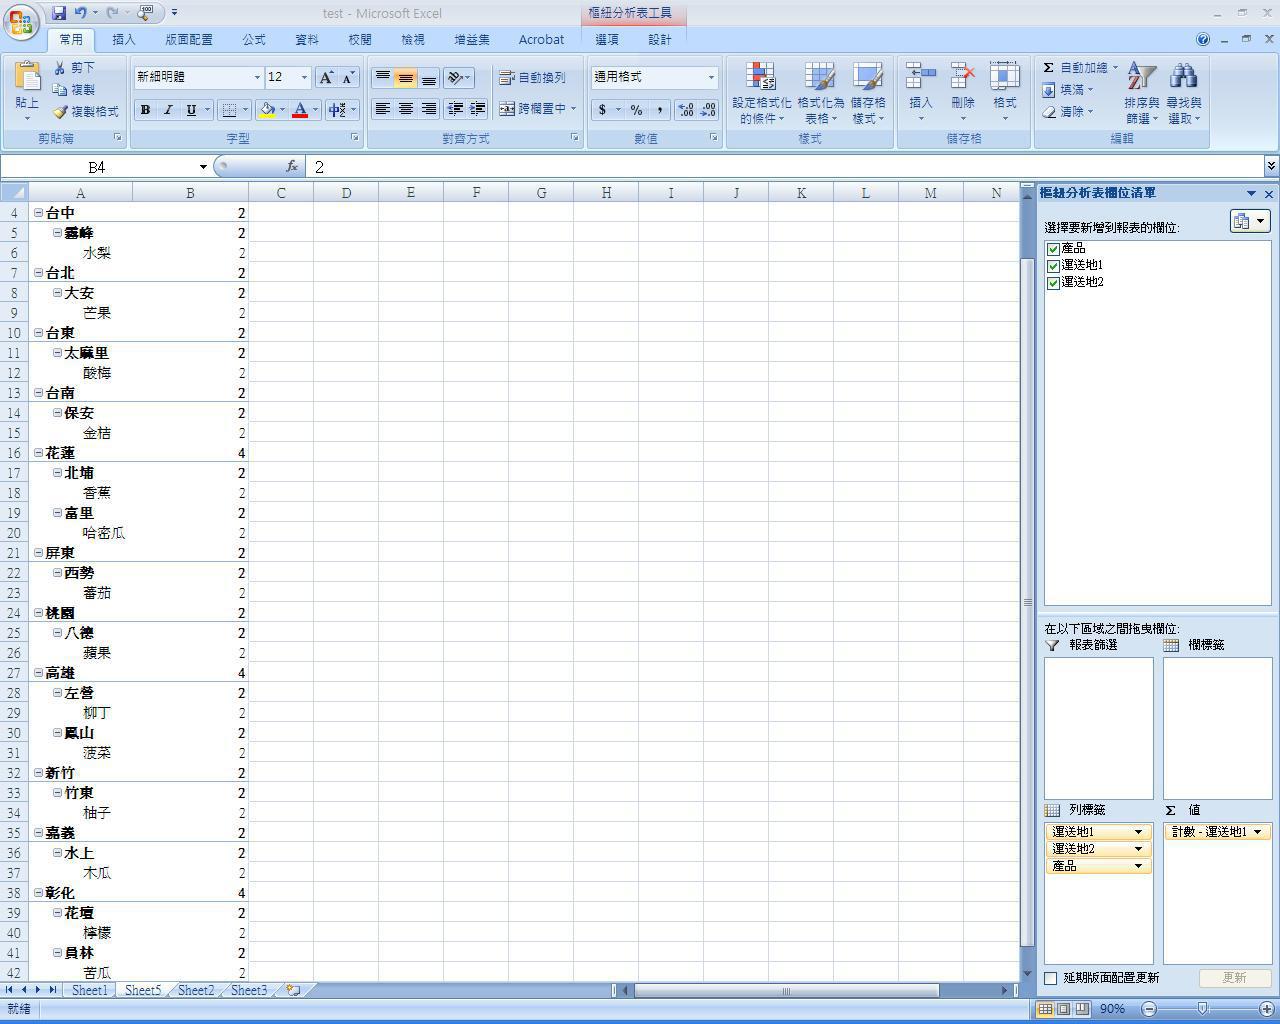Underline the selected cell text

point(191,110)
